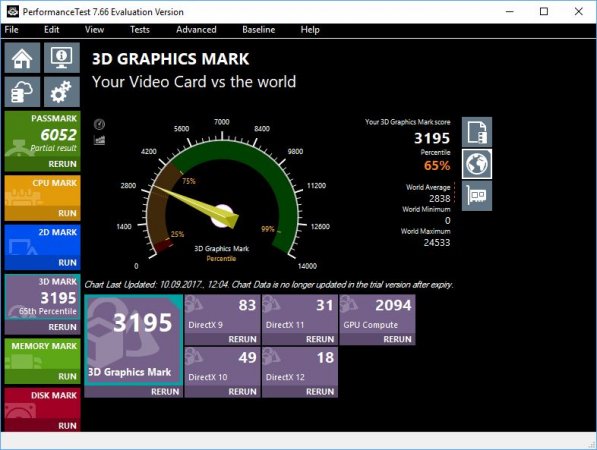Select the Memory Mark tile

click(43, 354)
